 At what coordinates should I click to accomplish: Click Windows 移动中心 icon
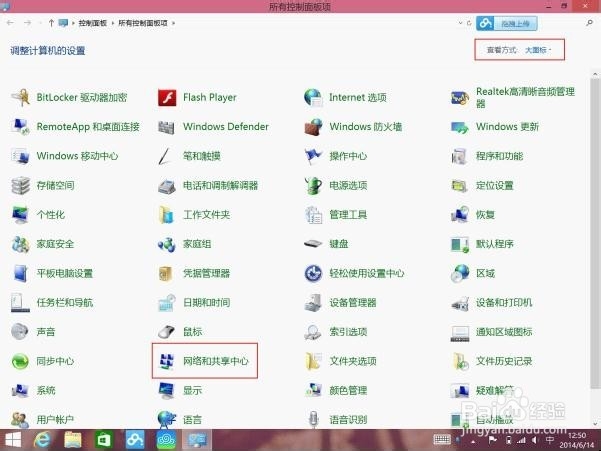(x=20, y=156)
